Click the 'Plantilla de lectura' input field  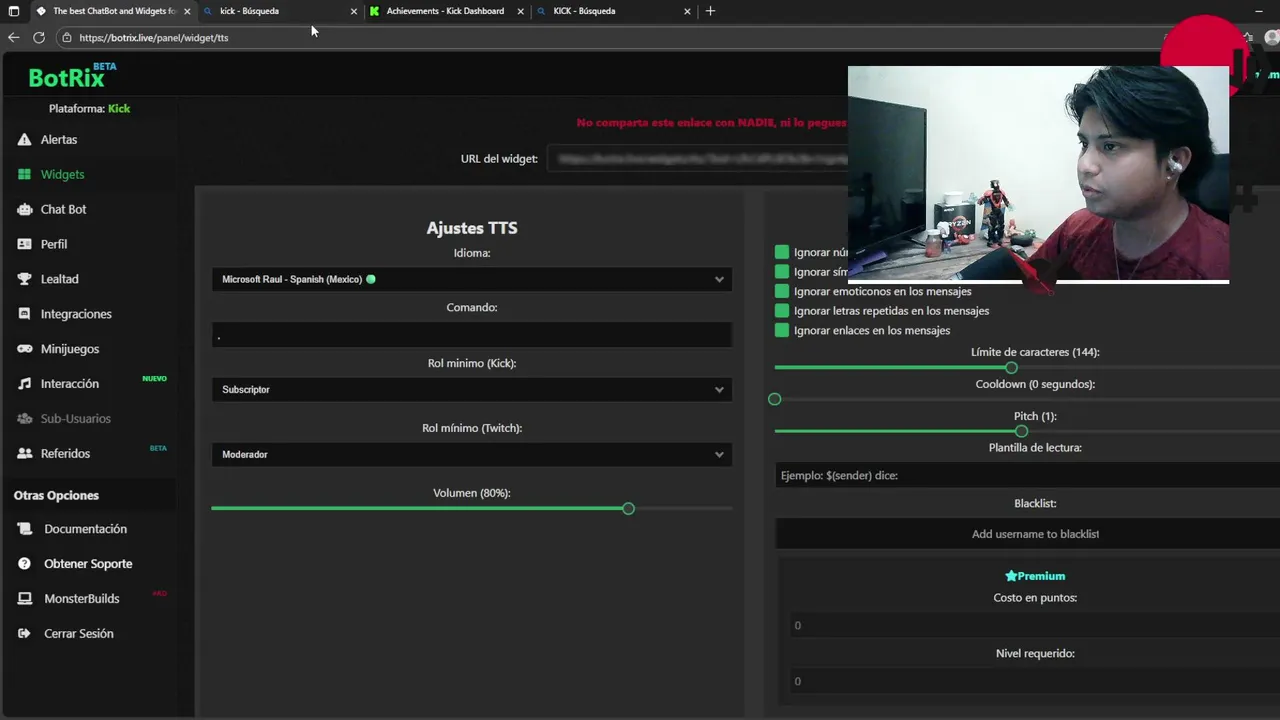pyautogui.click(x=1027, y=476)
